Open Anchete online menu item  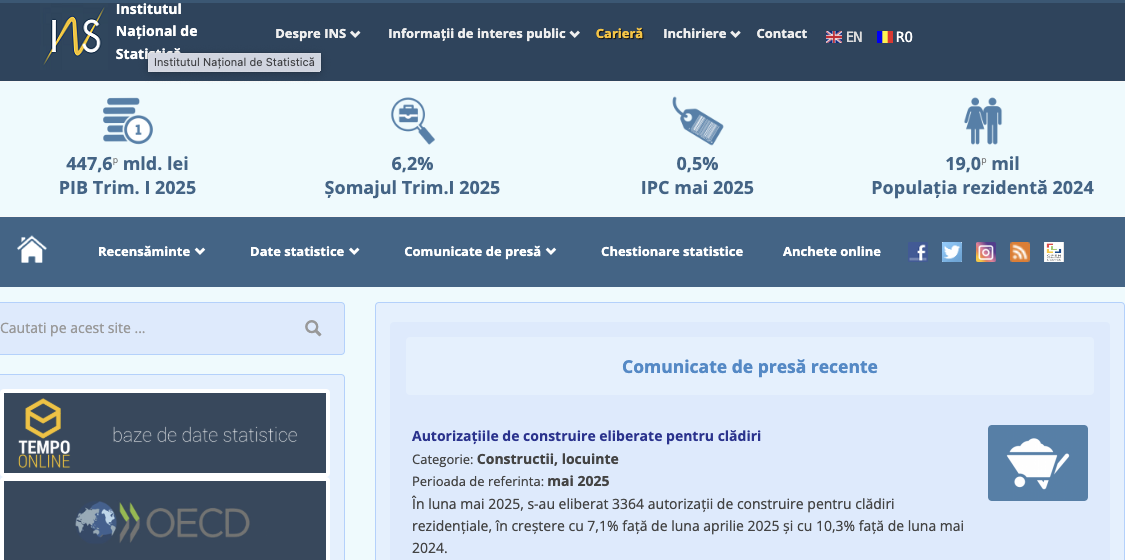(x=832, y=252)
